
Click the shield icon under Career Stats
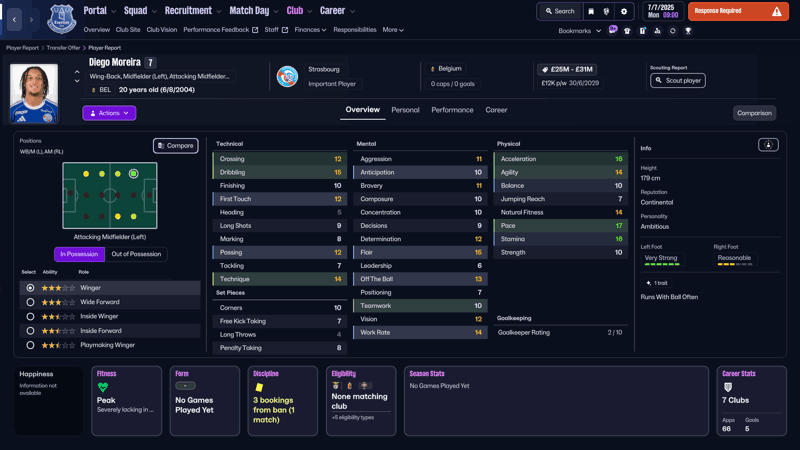tap(728, 387)
